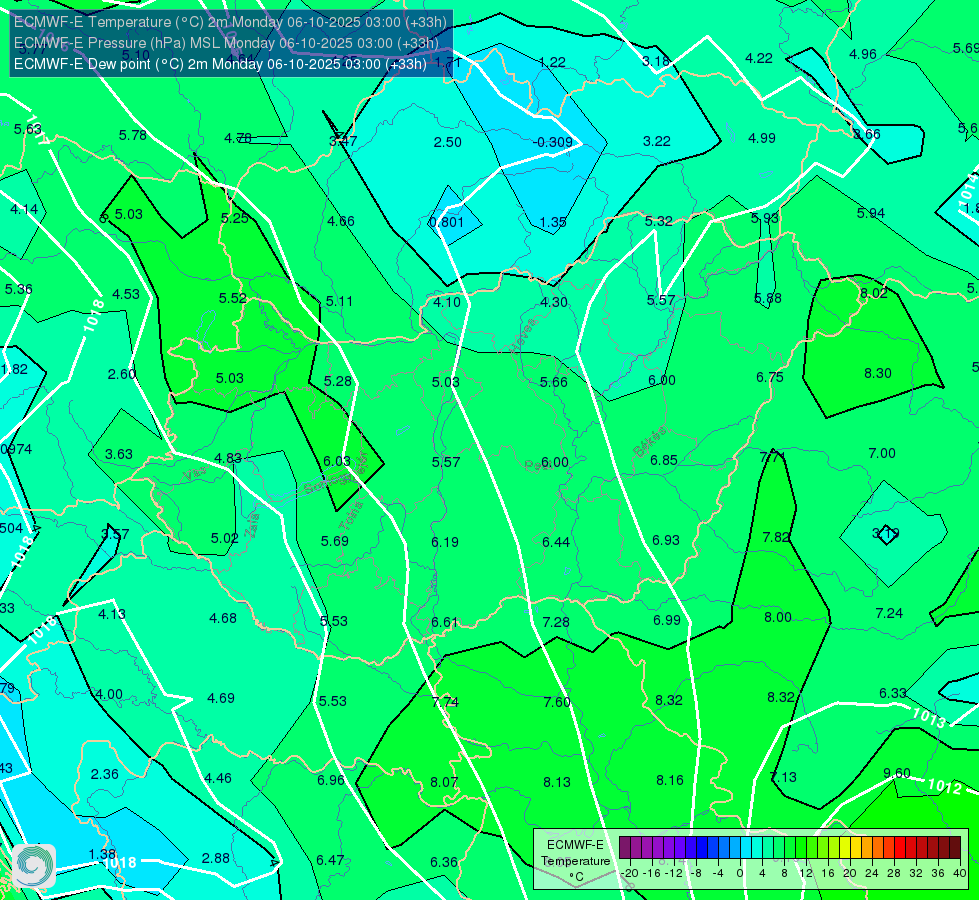Click the 9.60 temperature value
This screenshot has width=979, height=900.
tap(897, 773)
